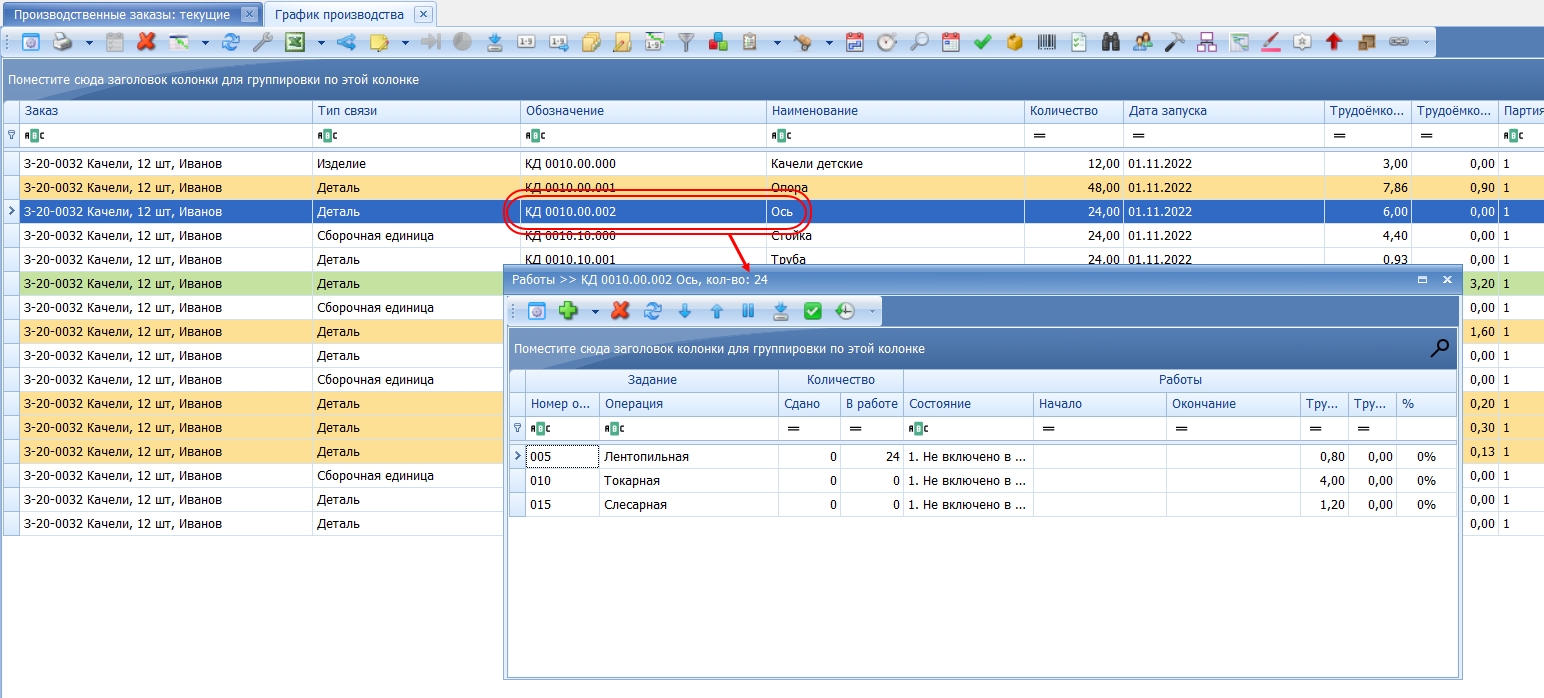Click the two-users icon

(x=1143, y=42)
